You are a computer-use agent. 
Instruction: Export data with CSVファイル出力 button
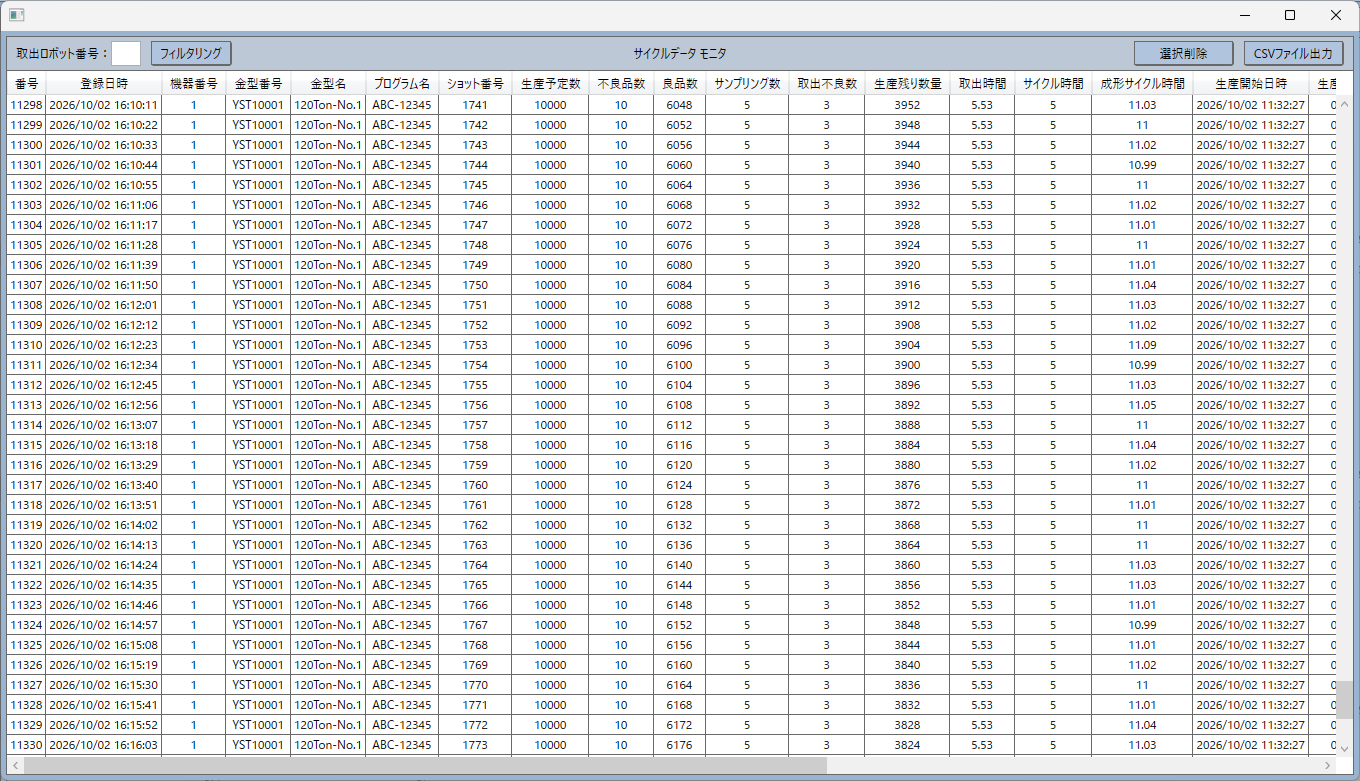tap(1293, 53)
